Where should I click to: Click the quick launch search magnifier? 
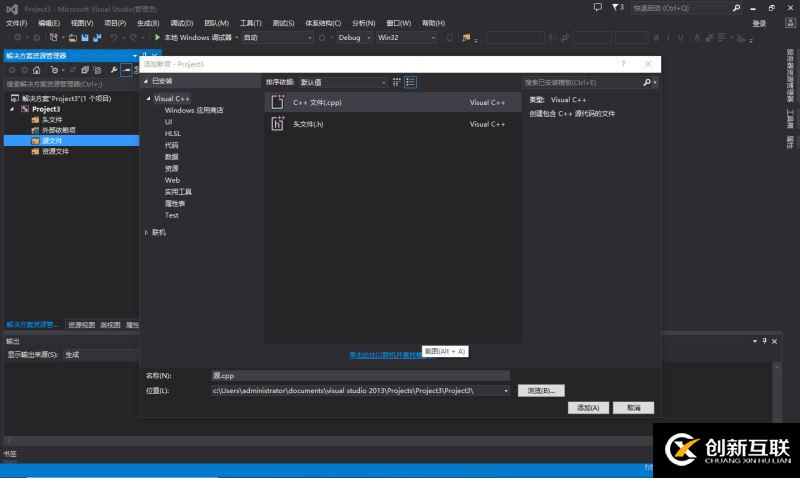[736, 8]
